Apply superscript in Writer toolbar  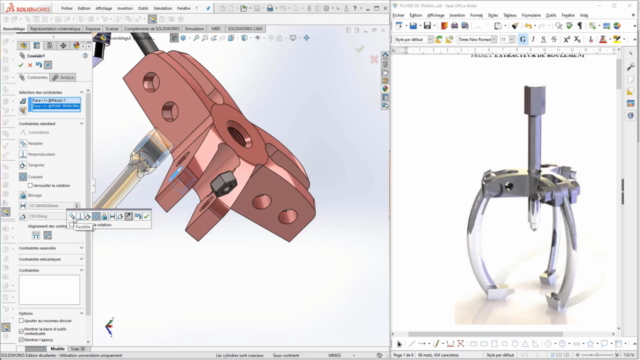point(567,39)
